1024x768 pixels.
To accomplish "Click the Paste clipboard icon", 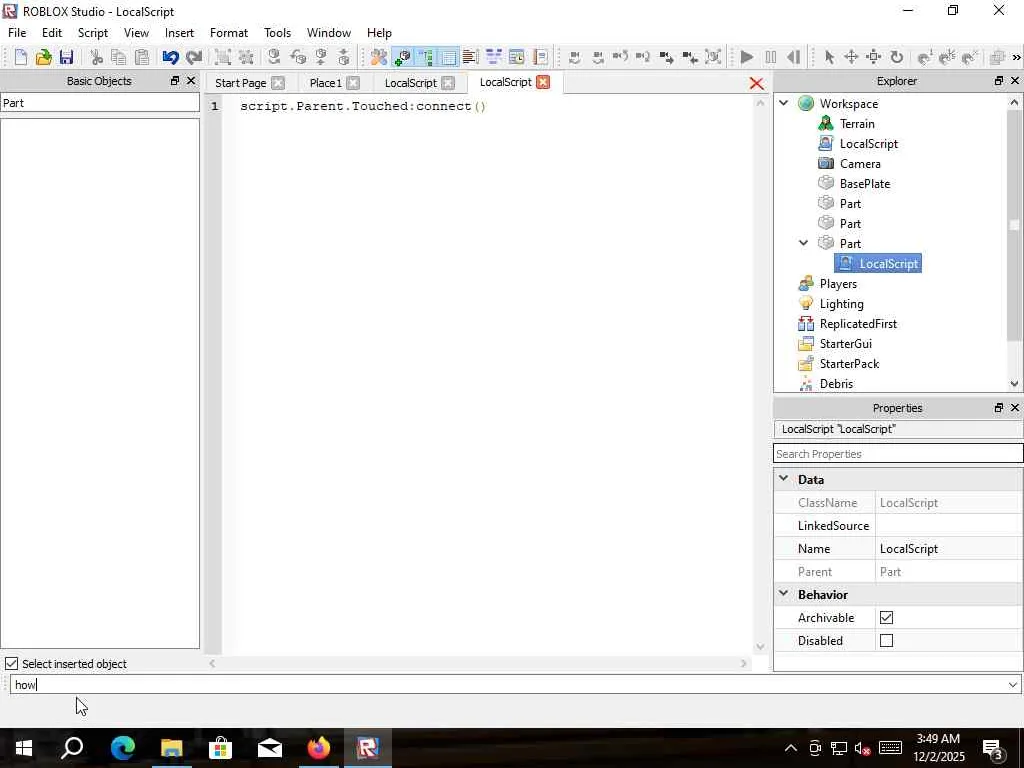I will coord(142,57).
